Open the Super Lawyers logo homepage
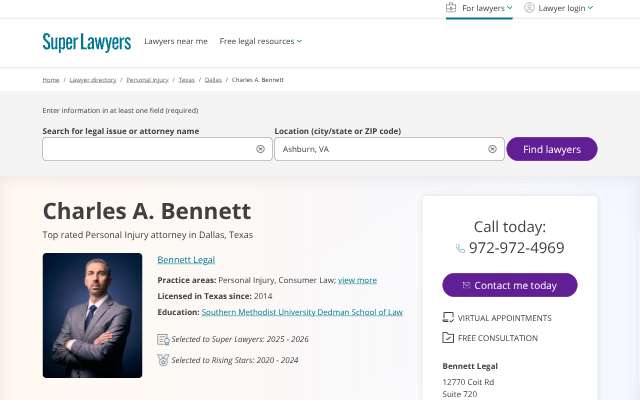 tap(87, 42)
